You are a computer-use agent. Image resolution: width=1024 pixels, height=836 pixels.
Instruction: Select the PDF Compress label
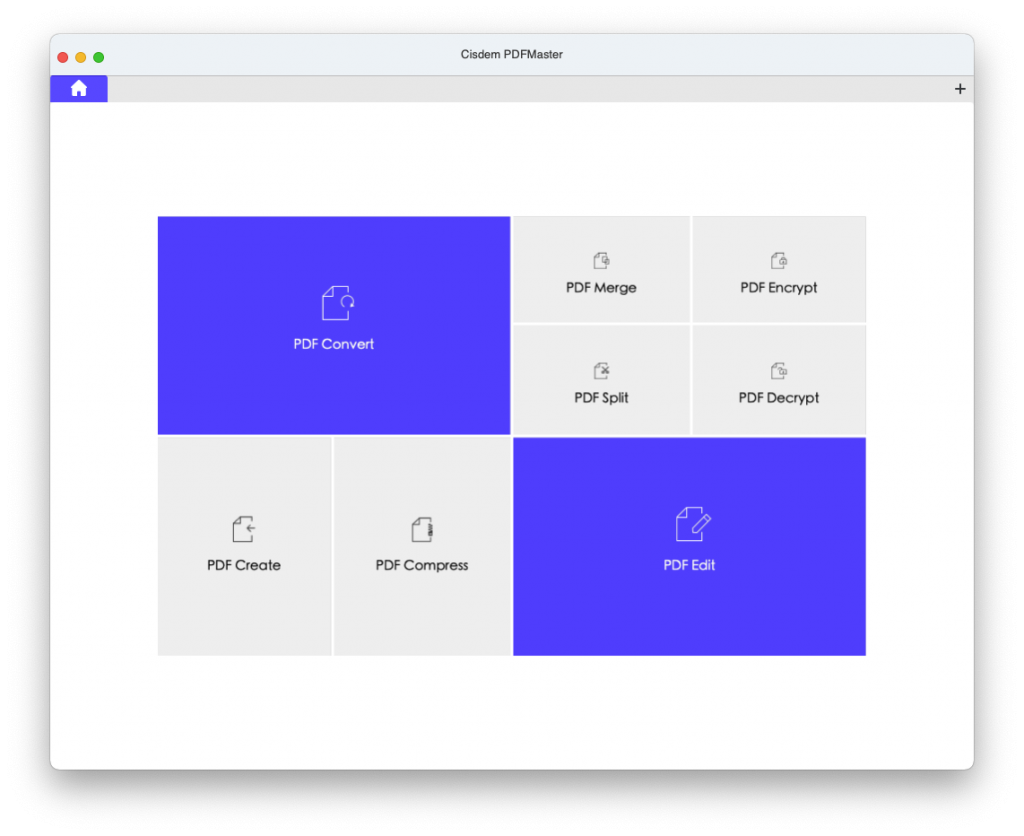click(422, 566)
